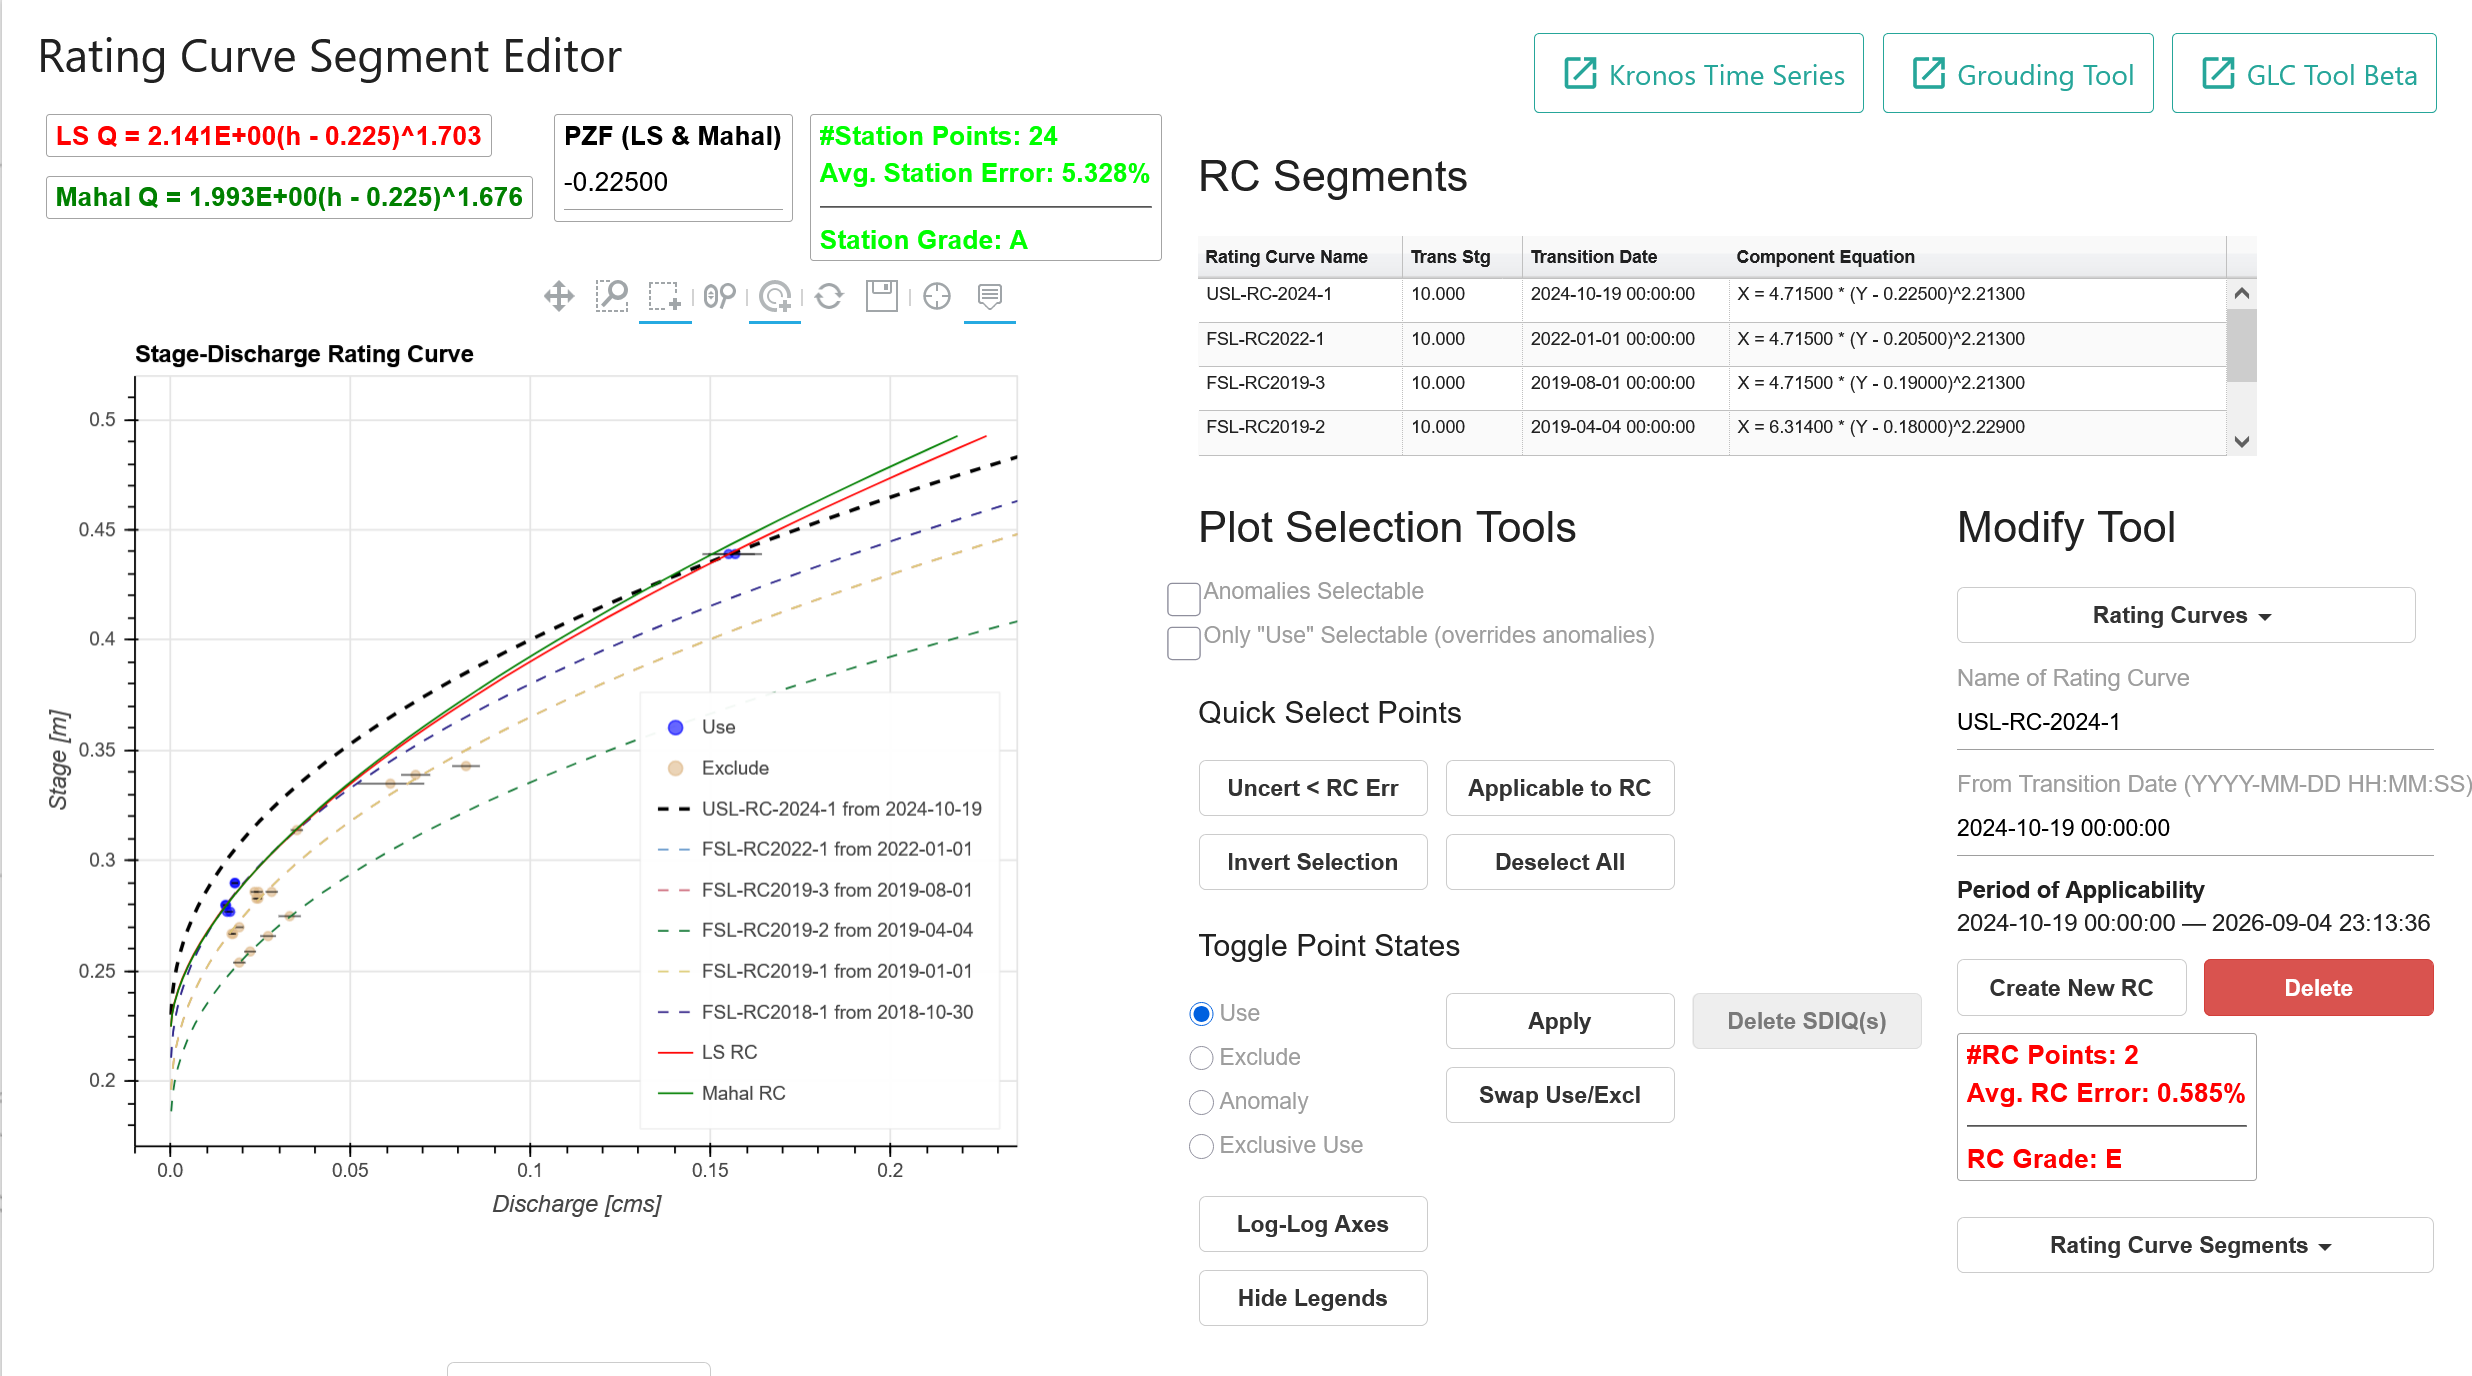Click Hide Legends button
Viewport: 2472px width, 1376px height.
[x=1312, y=1298]
